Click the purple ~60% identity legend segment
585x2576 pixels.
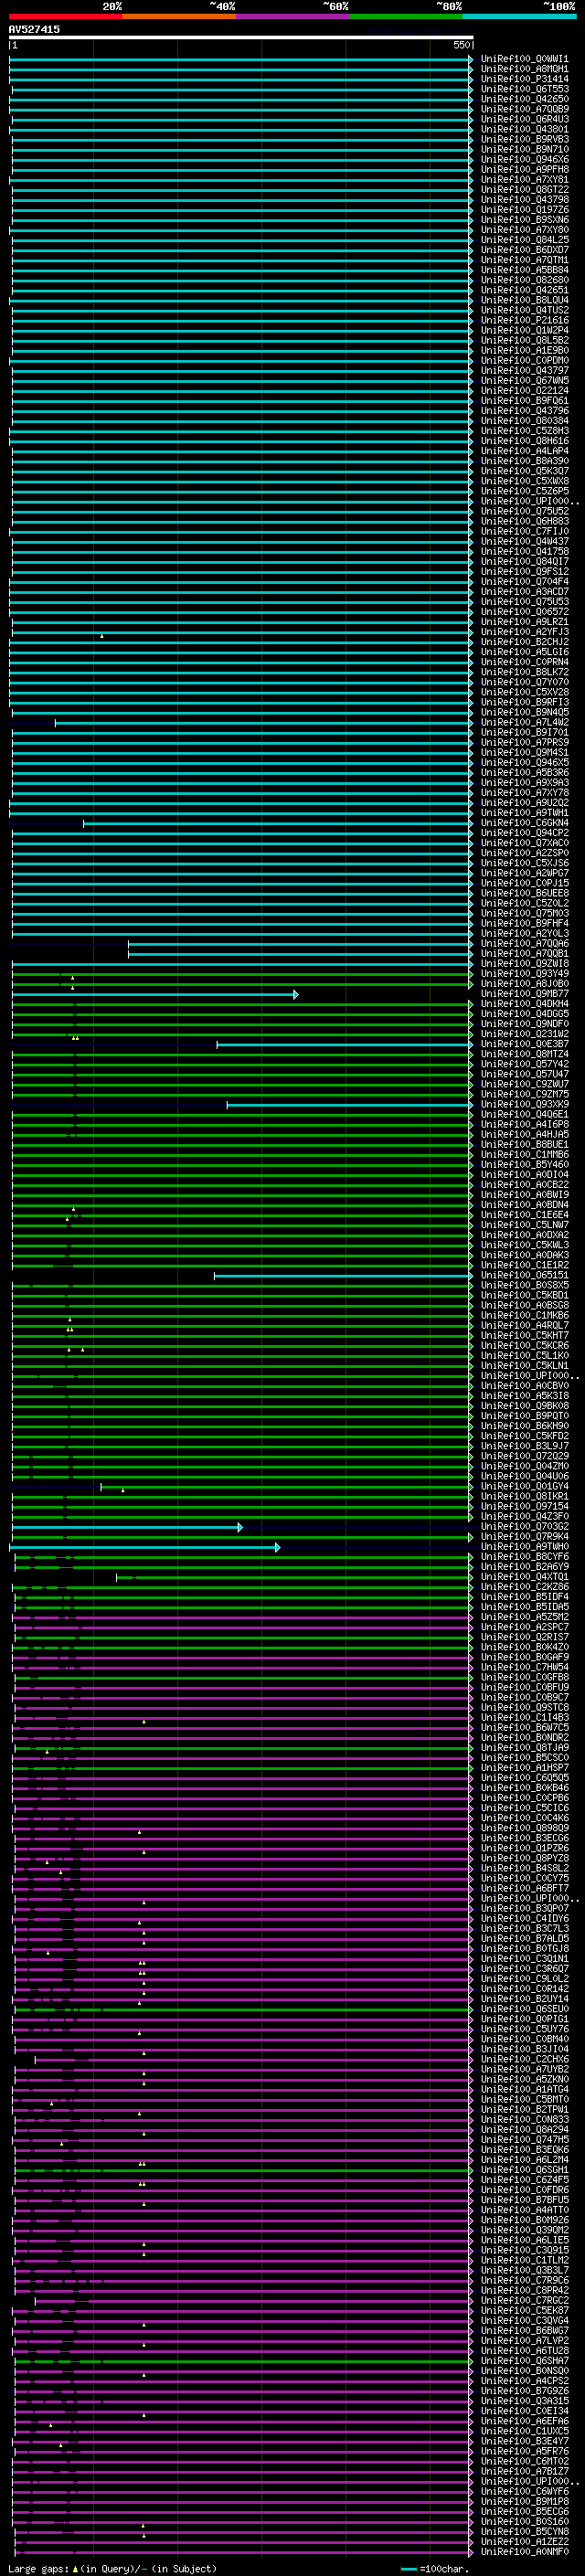coord(293,16)
